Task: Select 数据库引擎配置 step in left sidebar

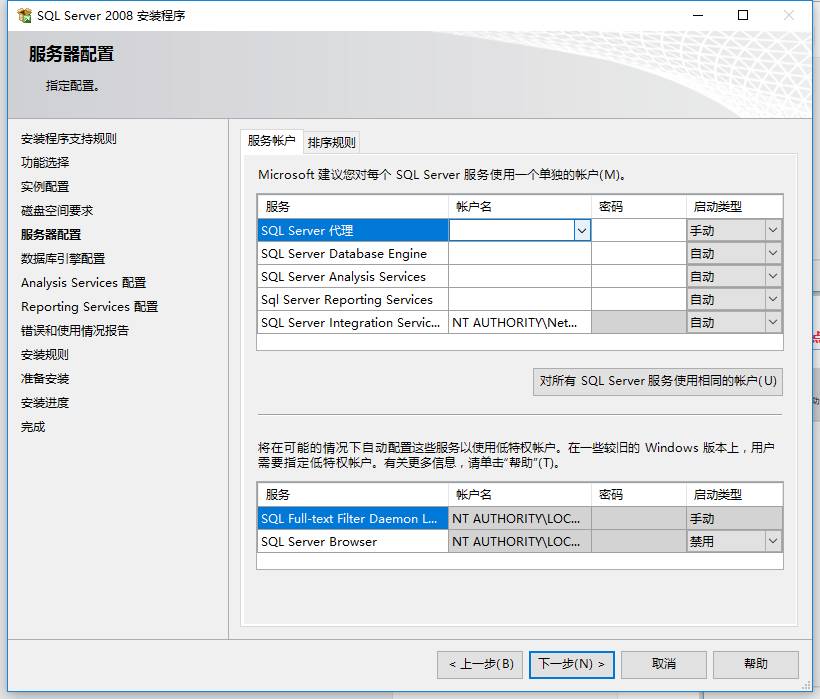Action: click(x=63, y=259)
